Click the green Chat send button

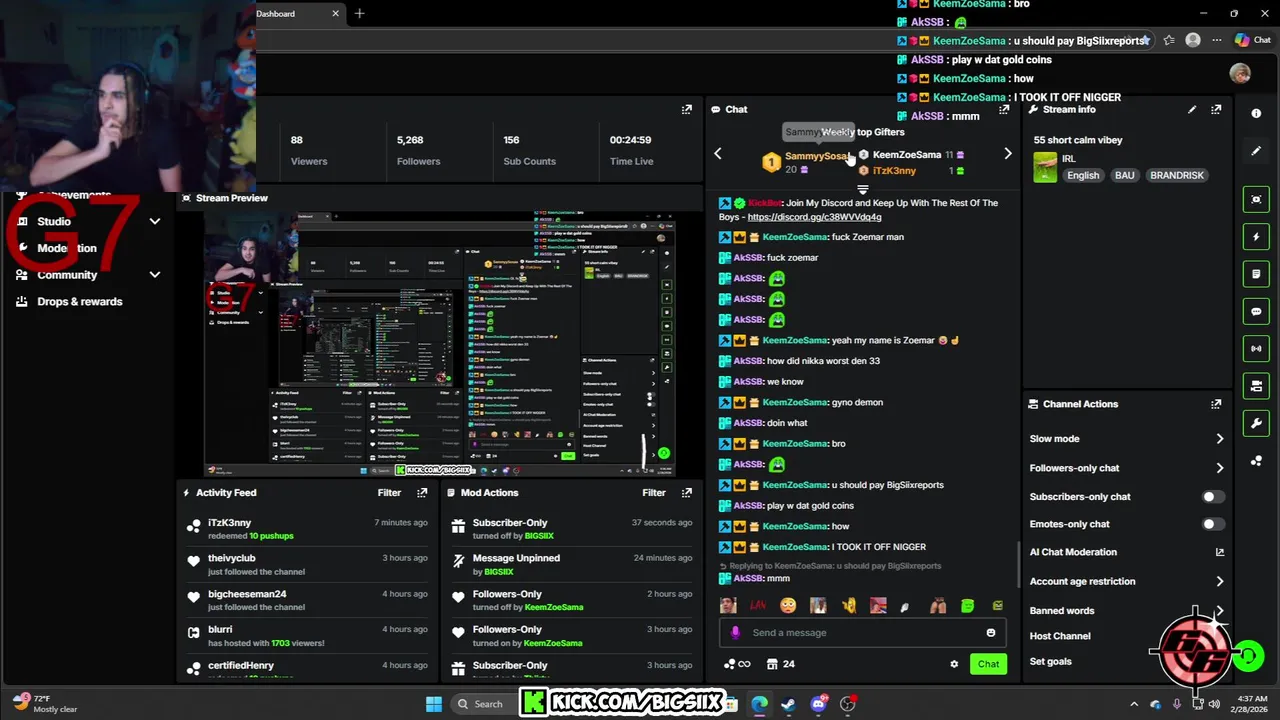pyautogui.click(x=988, y=664)
